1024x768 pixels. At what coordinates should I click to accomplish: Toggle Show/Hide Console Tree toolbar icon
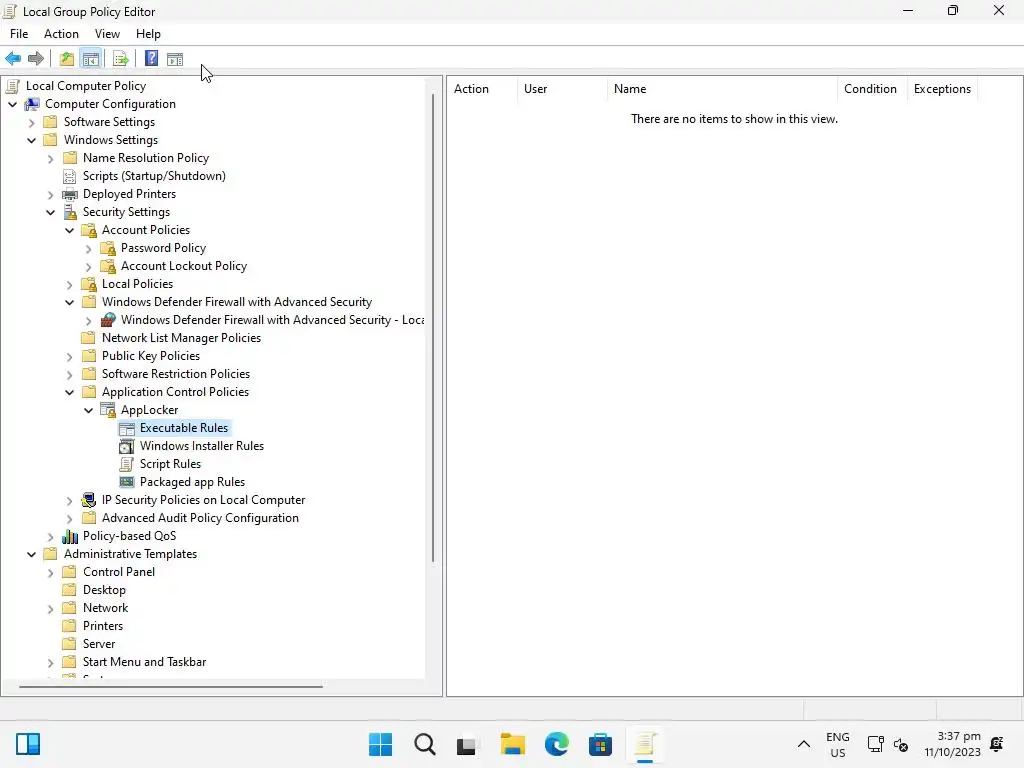(x=91, y=59)
